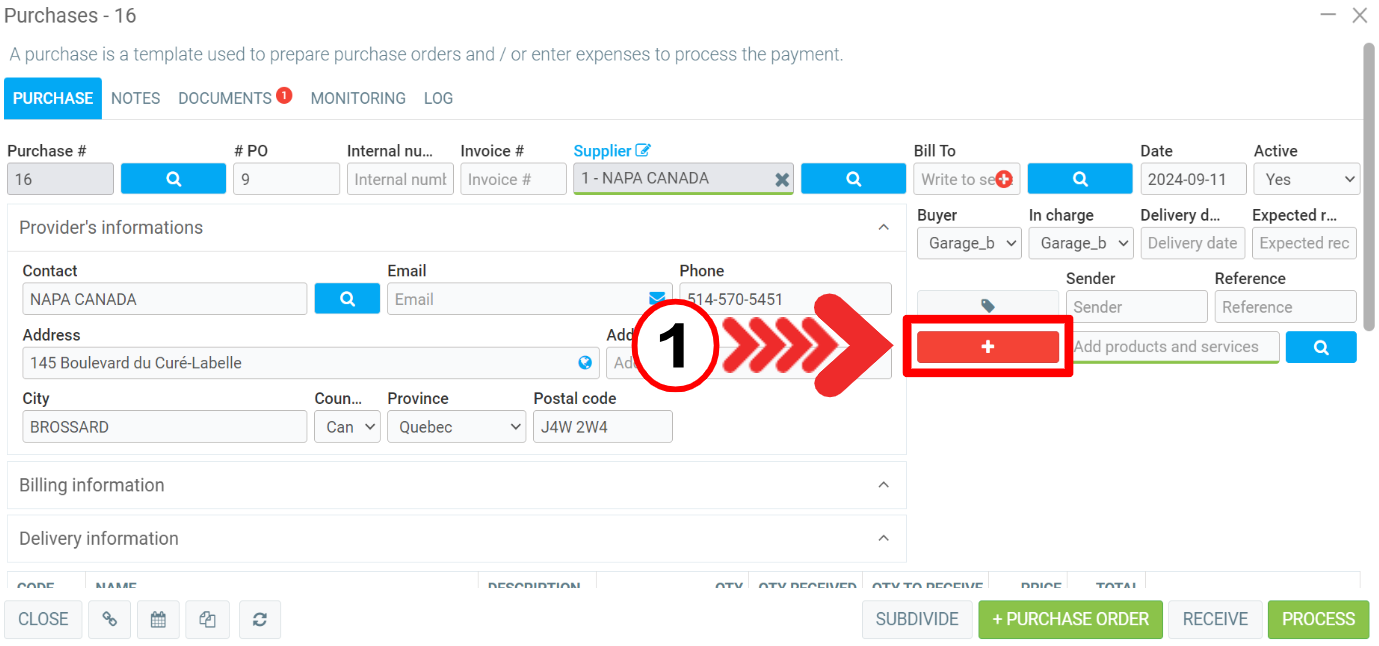Screen dimensions: 1379x646
Task: Click the green + PURCHASE ORDER button
Action: click(1070, 619)
